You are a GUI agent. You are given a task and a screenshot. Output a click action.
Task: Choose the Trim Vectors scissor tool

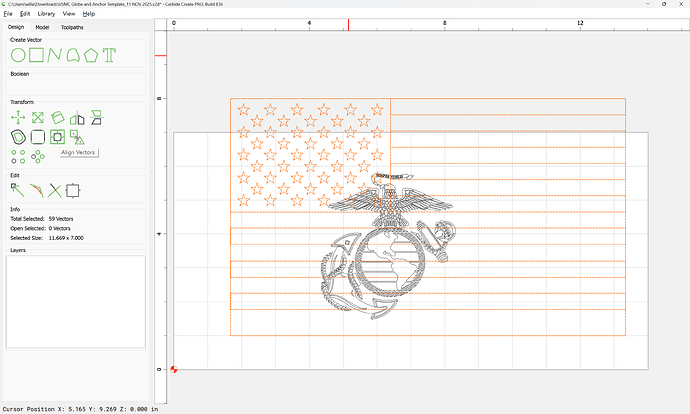[55, 189]
